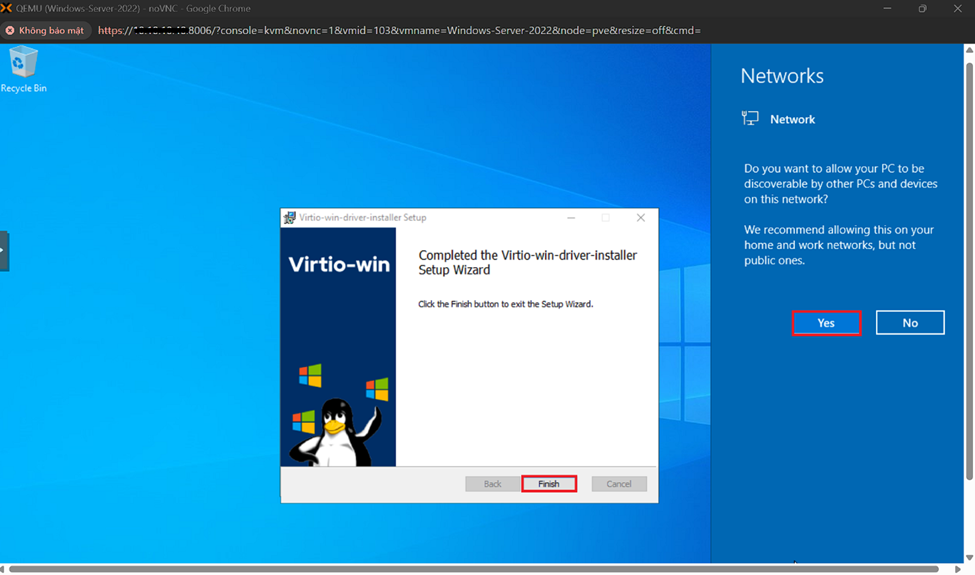This screenshot has width=975, height=575.
Task: Minimize the Virtio-win installer window
Action: [571, 217]
